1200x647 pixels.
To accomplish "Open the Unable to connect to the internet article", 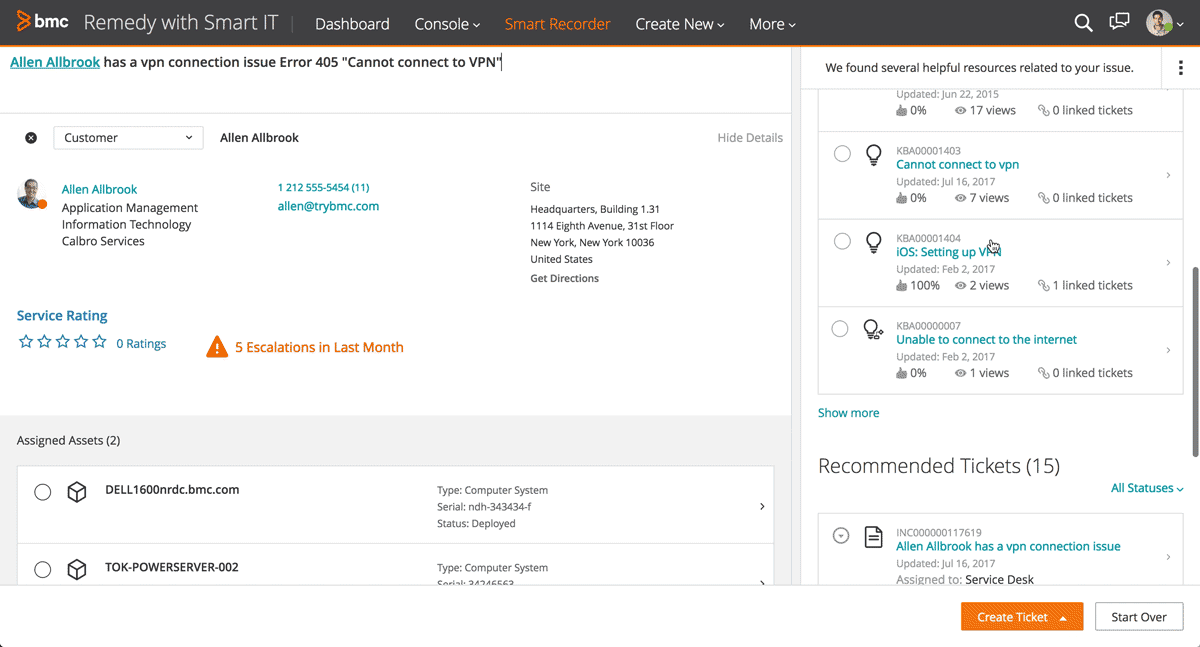I will (x=986, y=340).
